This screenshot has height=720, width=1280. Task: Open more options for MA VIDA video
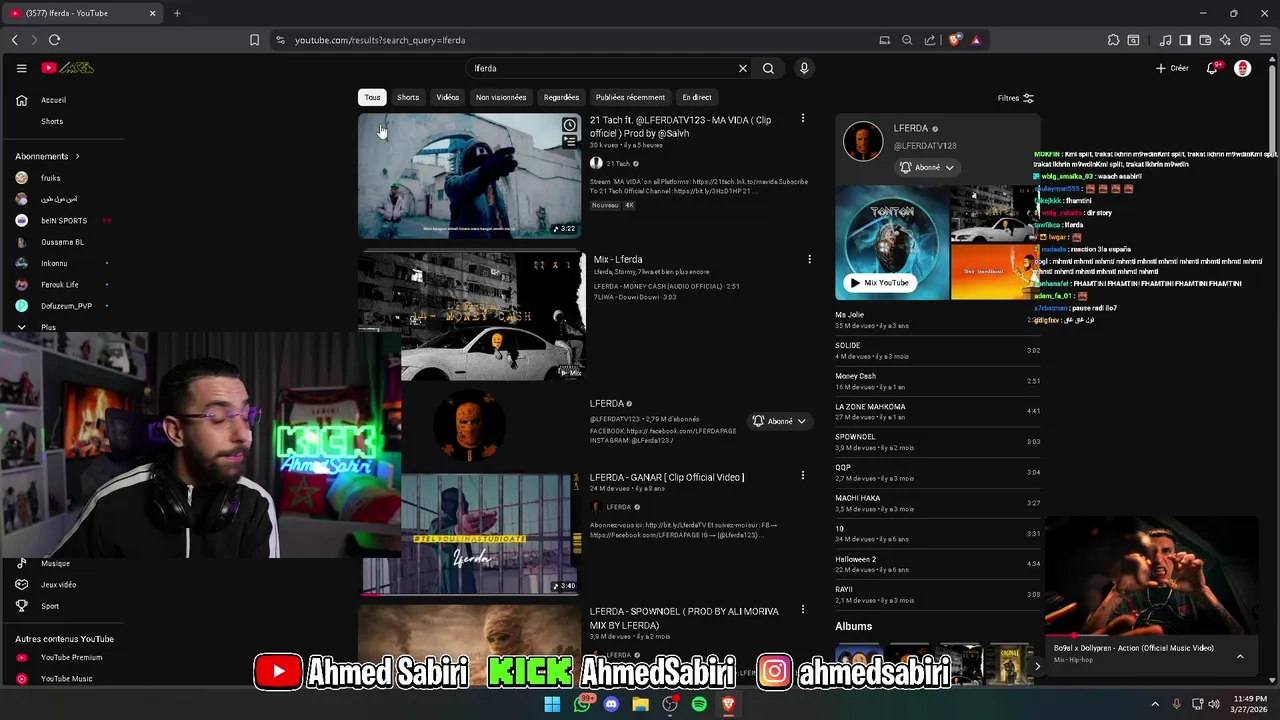tap(802, 119)
